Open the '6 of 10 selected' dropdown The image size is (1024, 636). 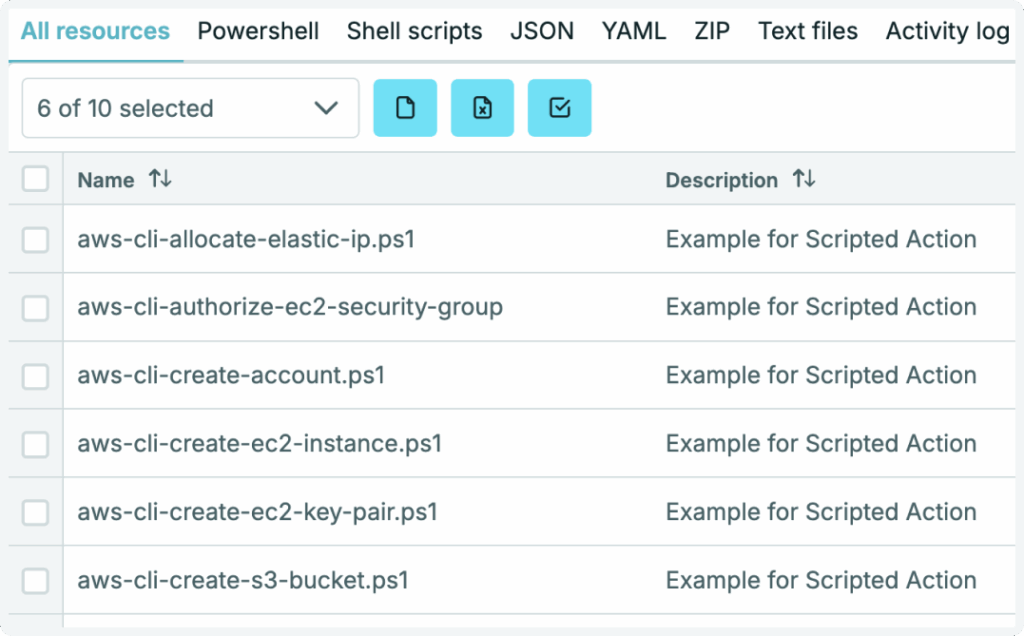click(190, 108)
